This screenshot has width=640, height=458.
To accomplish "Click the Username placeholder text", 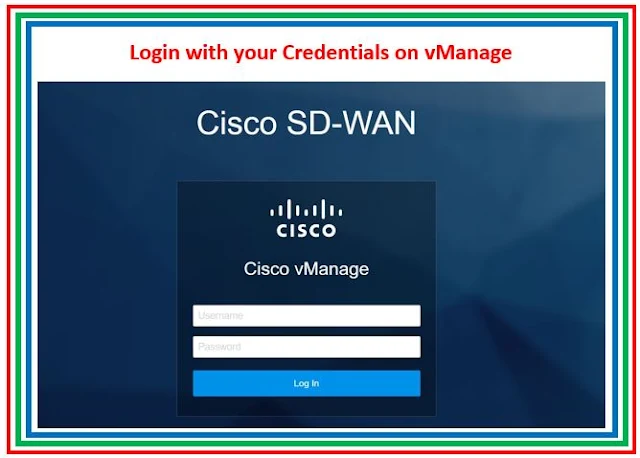I will 220,316.
